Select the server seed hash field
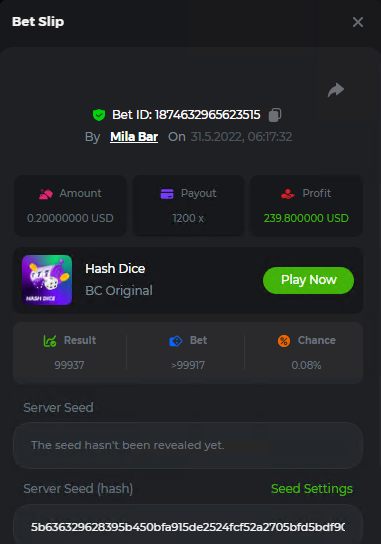 [188, 524]
